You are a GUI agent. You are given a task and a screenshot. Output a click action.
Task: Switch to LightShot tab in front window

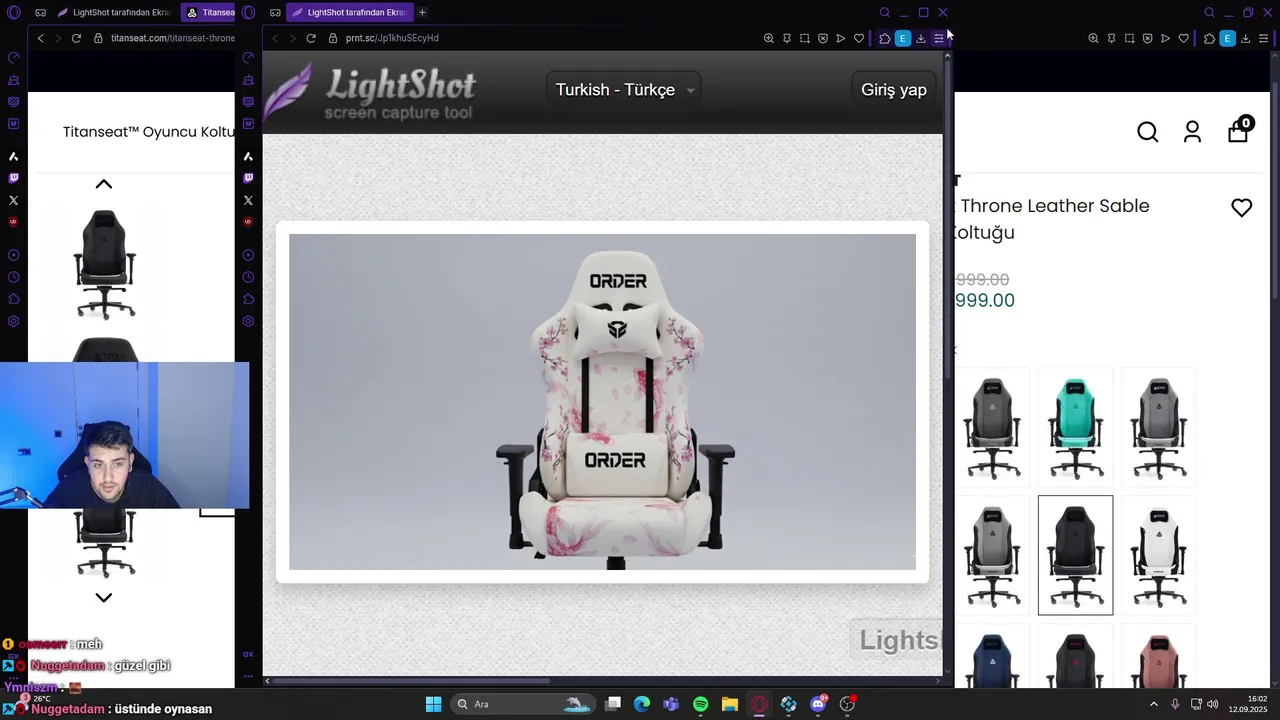tap(349, 12)
